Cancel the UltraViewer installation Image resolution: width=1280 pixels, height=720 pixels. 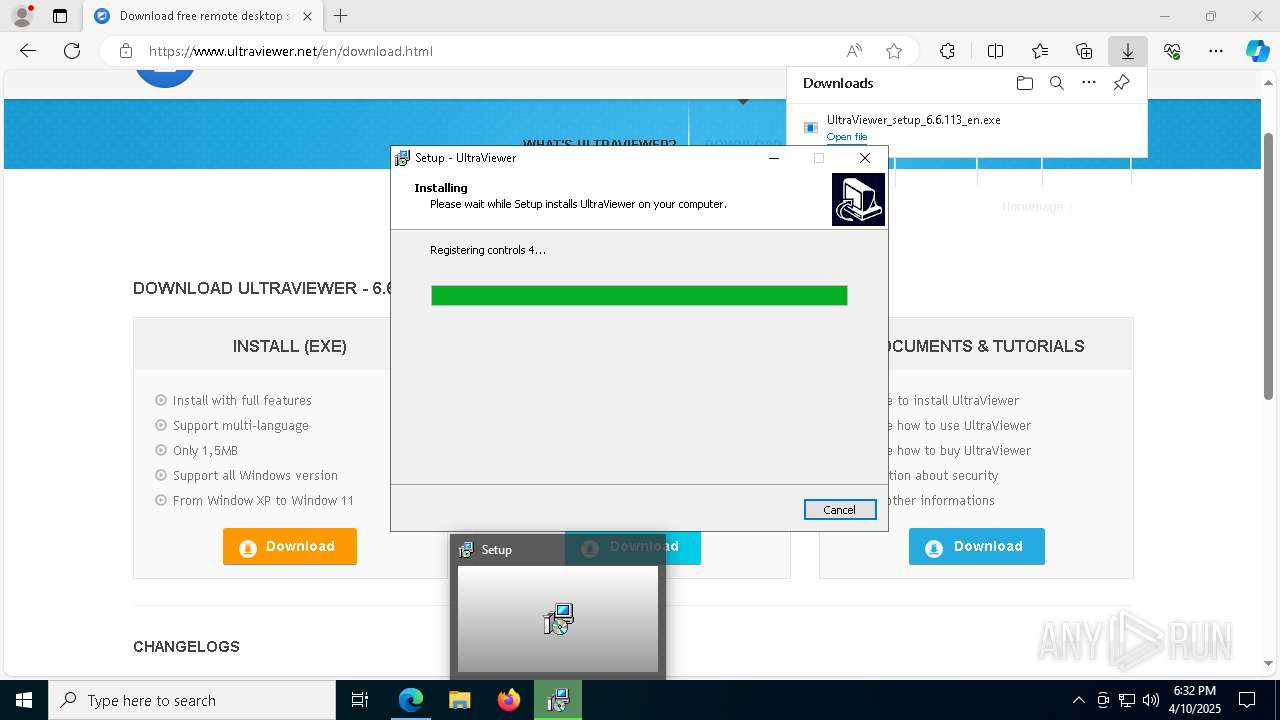[840, 510]
